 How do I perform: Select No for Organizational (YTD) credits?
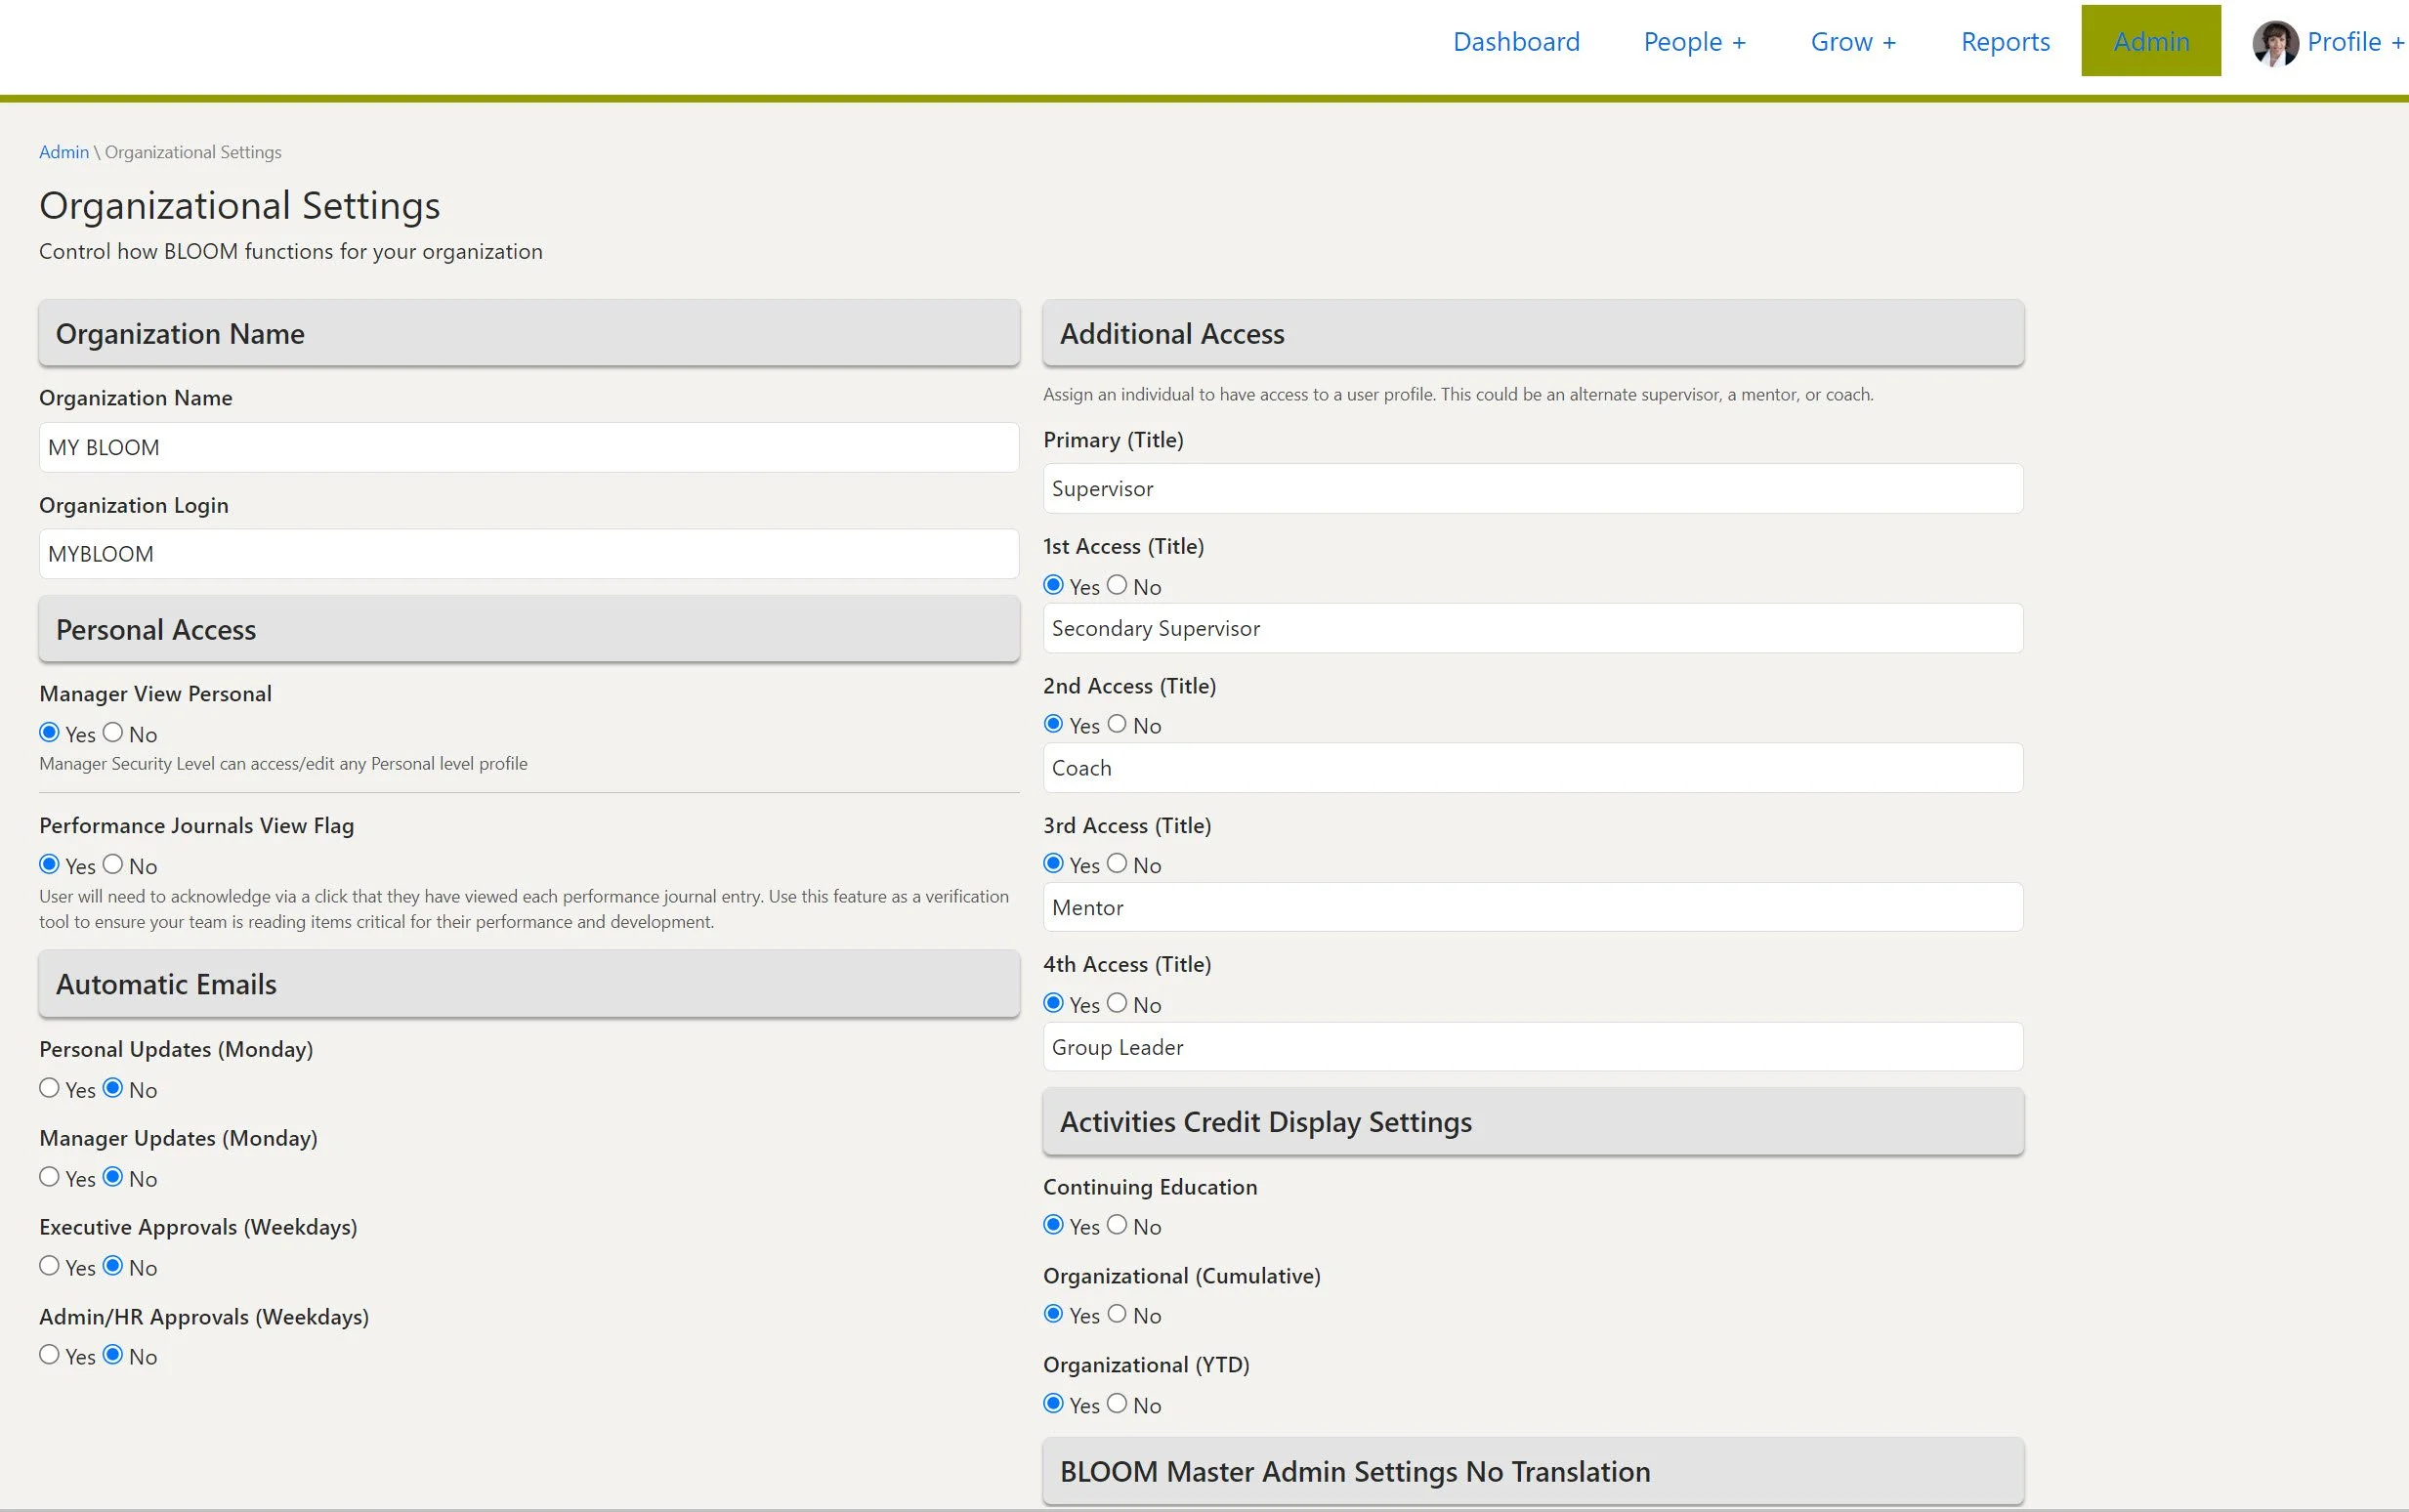click(x=1117, y=1404)
